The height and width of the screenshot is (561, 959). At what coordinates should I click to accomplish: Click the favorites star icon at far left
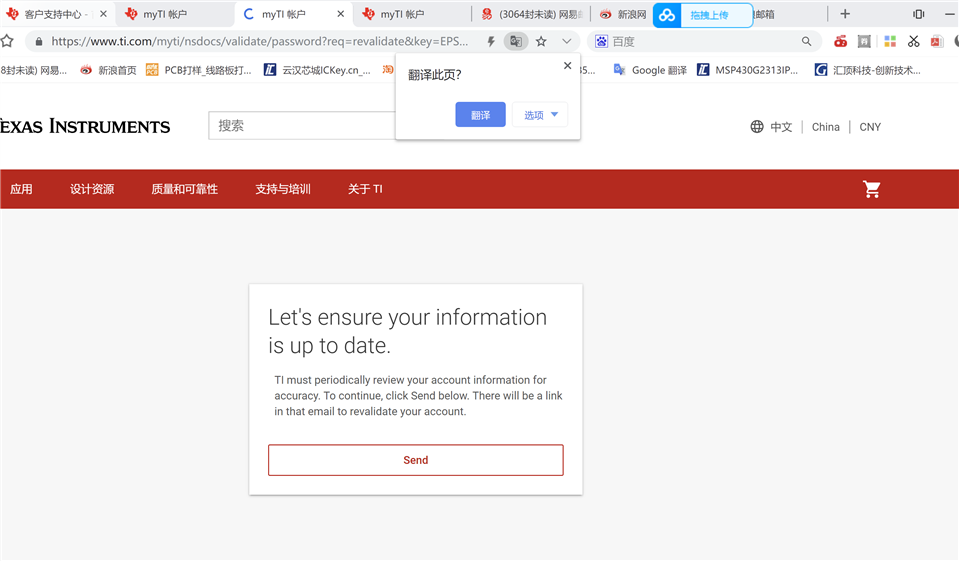7,41
